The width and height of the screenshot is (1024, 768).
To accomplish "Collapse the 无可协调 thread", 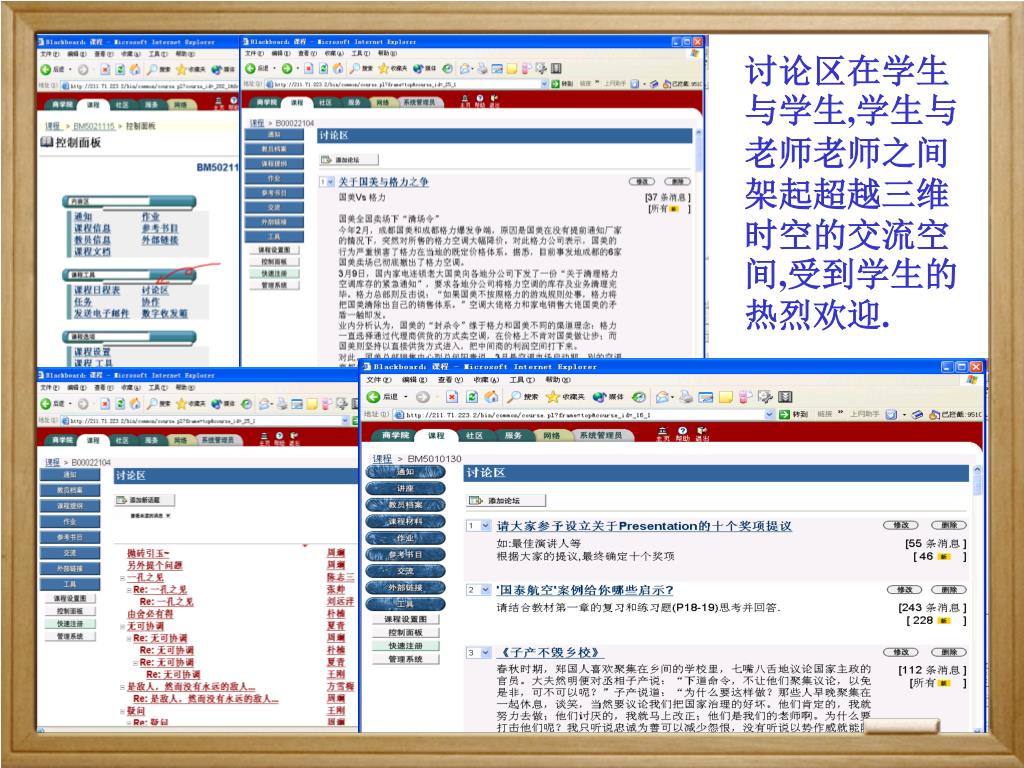I will (x=122, y=627).
